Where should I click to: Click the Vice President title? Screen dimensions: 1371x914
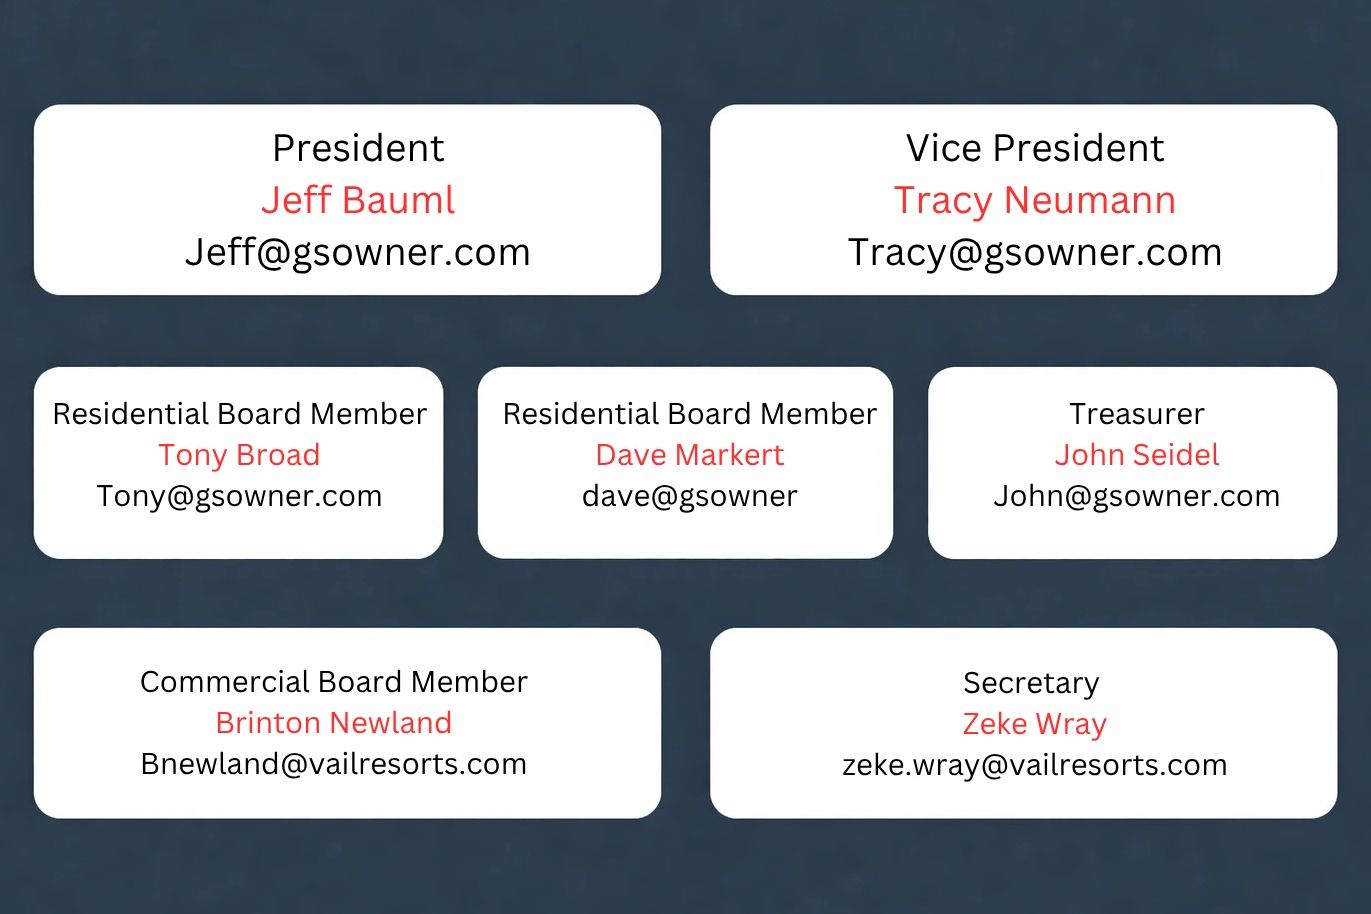pyautogui.click(x=1035, y=148)
